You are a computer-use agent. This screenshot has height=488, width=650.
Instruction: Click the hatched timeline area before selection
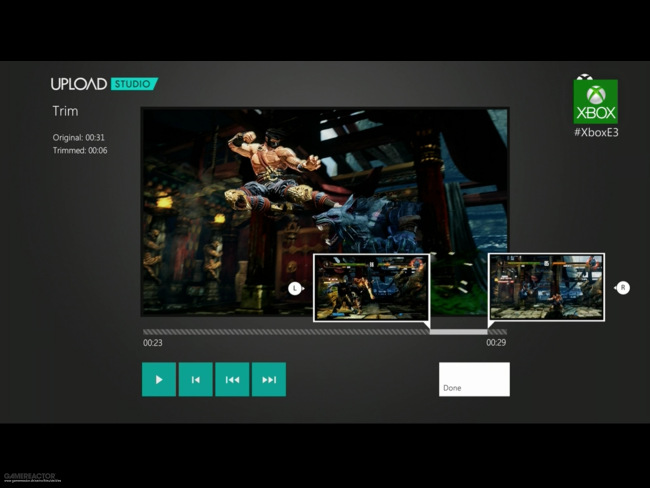(286, 332)
